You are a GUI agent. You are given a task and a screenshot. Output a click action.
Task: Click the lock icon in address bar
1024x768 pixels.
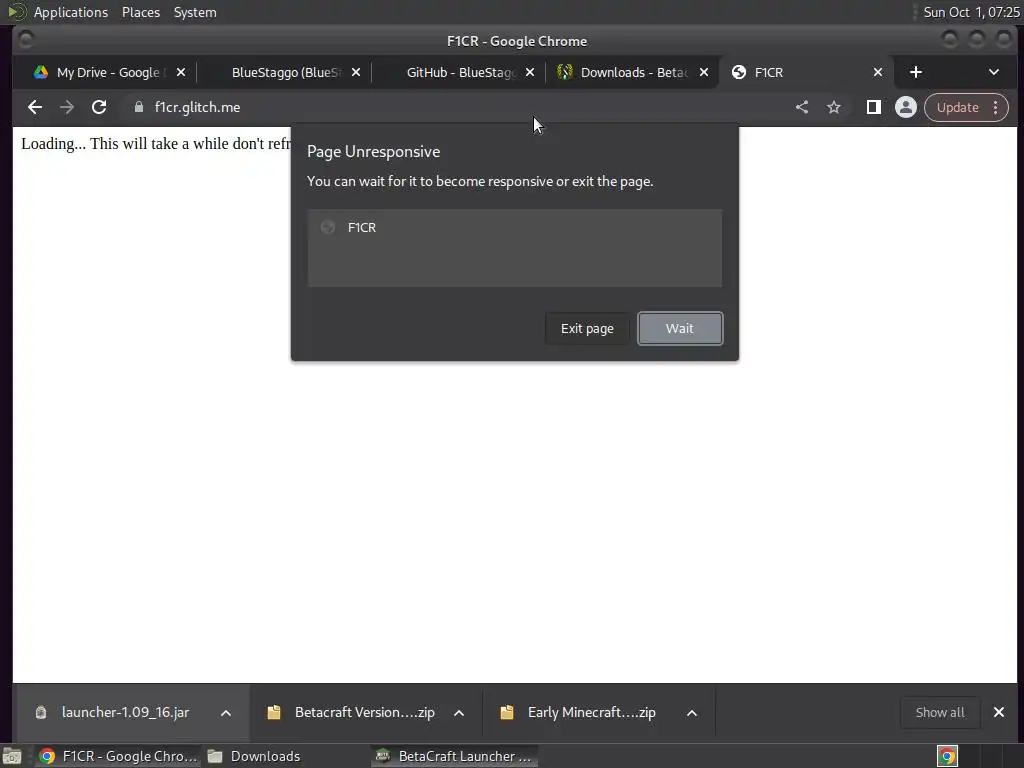pyautogui.click(x=138, y=107)
